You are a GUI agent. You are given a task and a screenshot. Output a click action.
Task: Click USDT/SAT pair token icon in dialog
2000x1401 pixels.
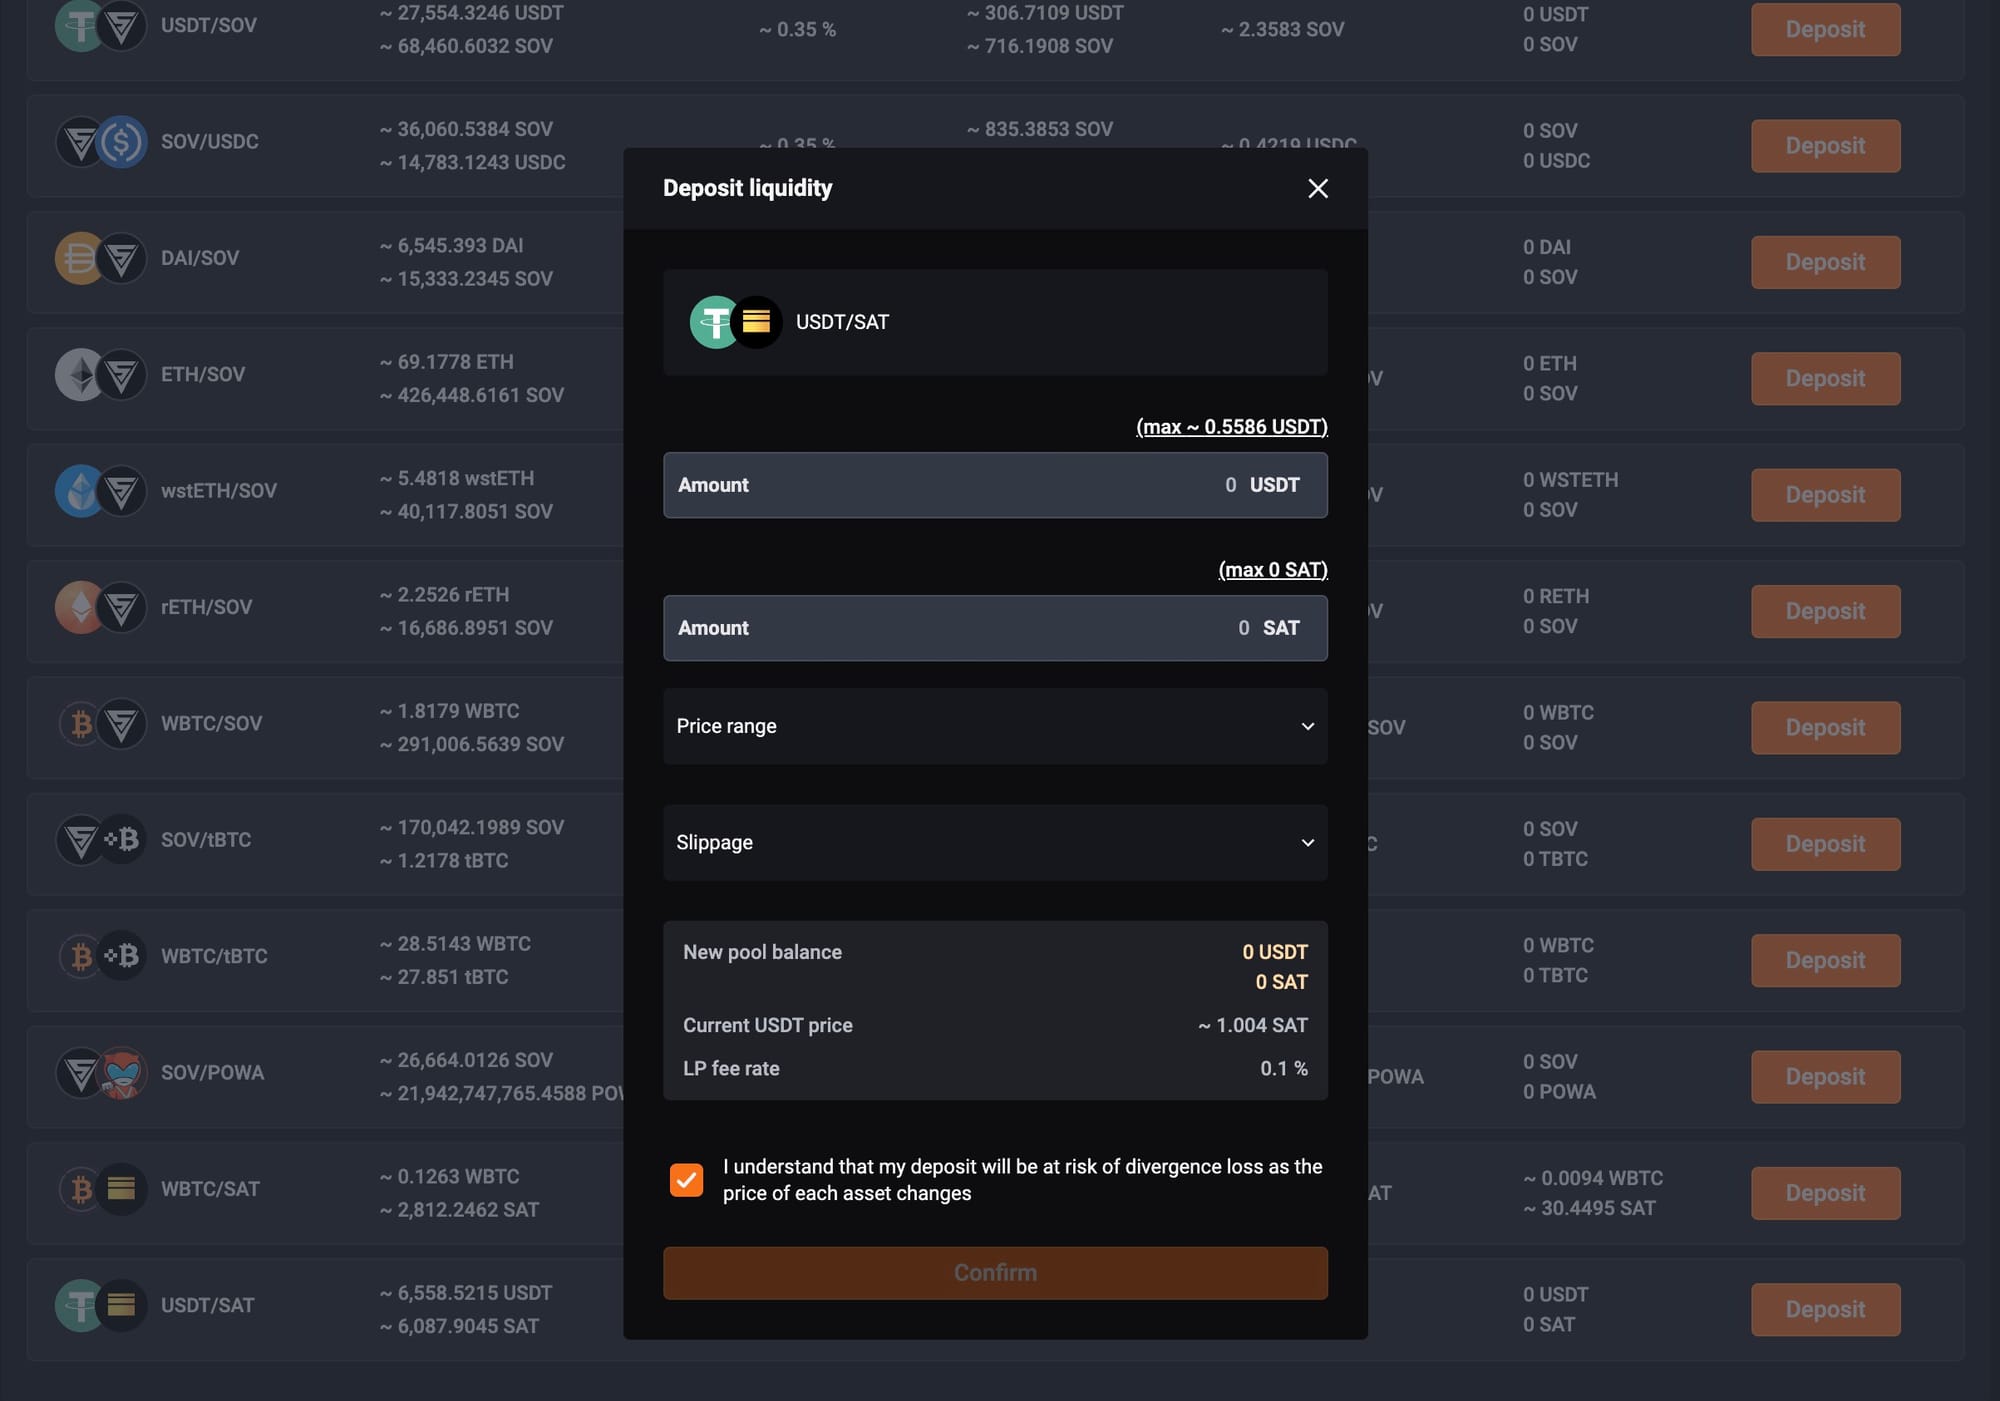(x=736, y=322)
